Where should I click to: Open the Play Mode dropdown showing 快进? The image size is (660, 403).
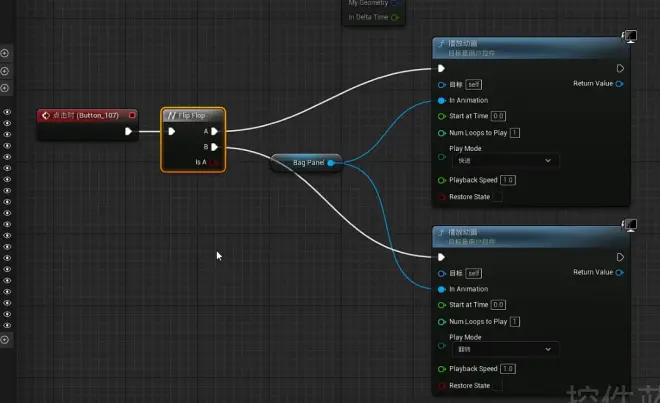click(x=505, y=160)
